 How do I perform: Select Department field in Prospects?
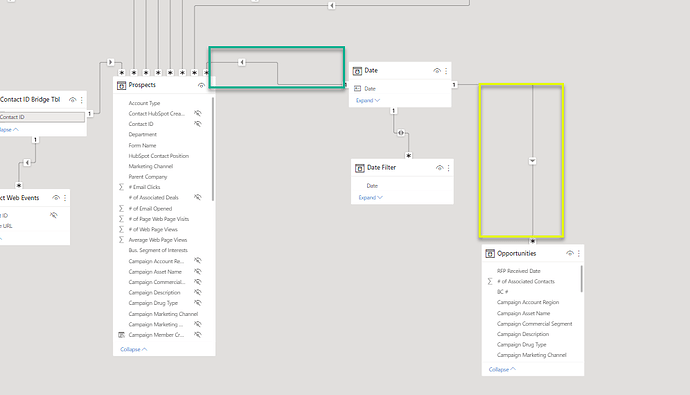(x=143, y=135)
